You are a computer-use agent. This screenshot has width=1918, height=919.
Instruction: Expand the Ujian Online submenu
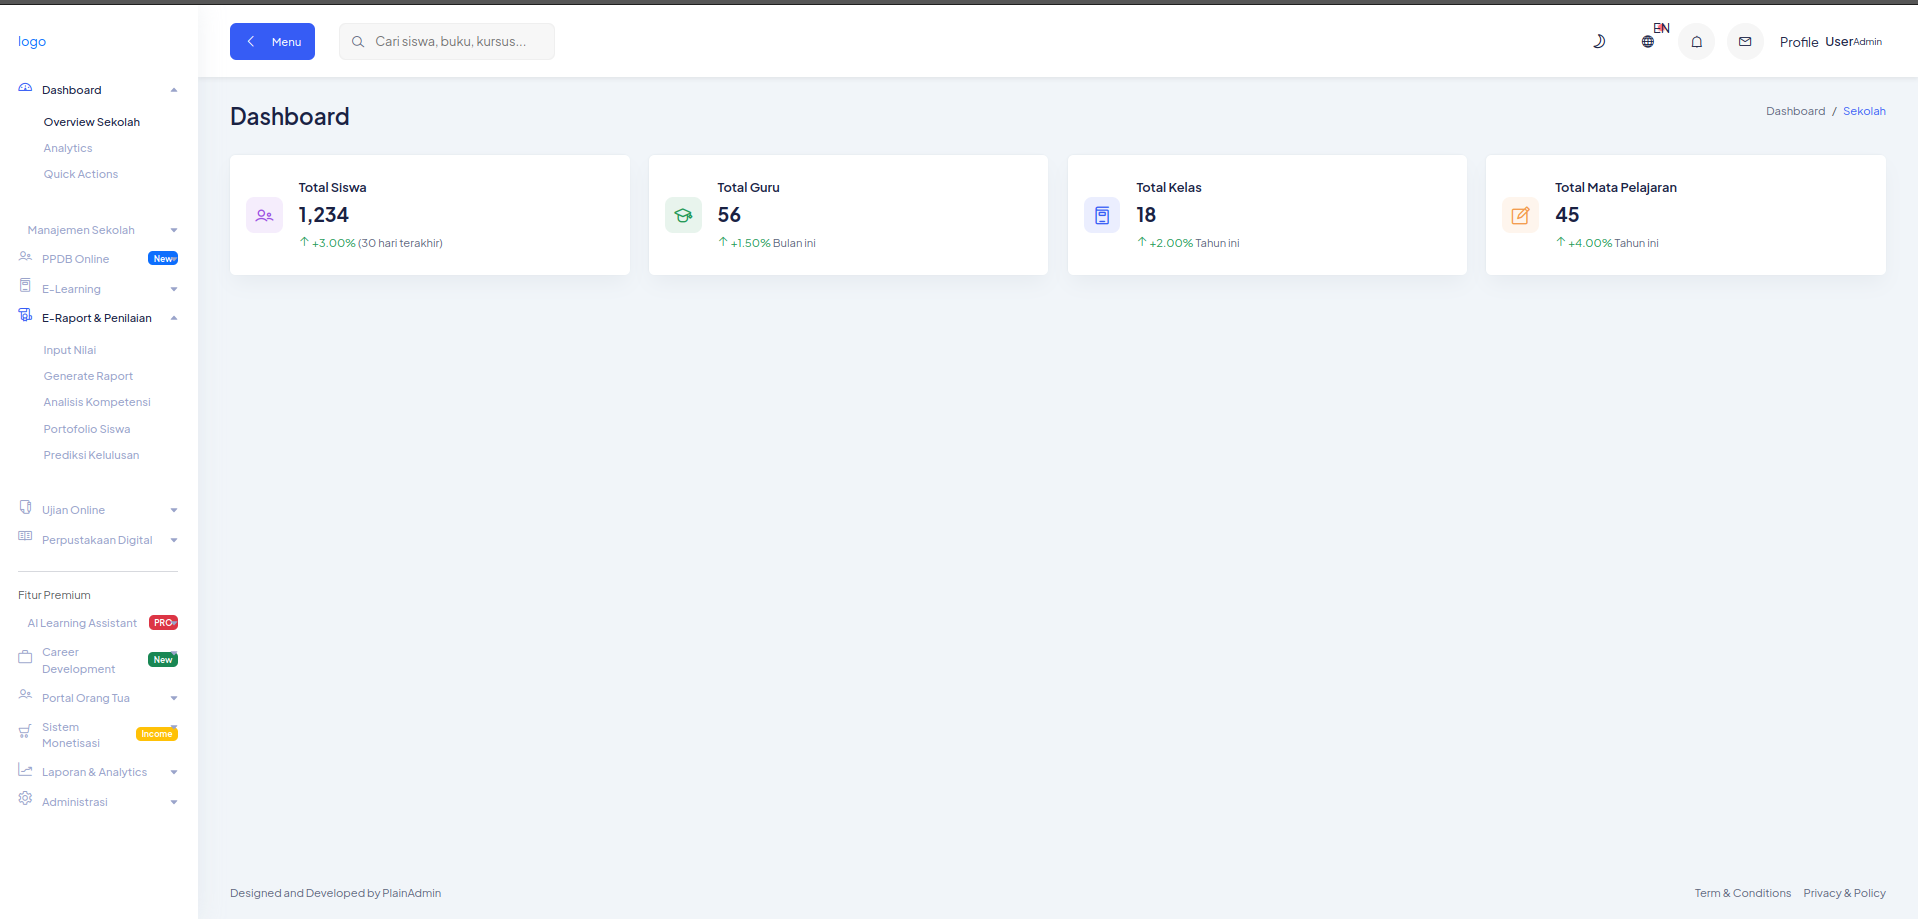coord(98,510)
